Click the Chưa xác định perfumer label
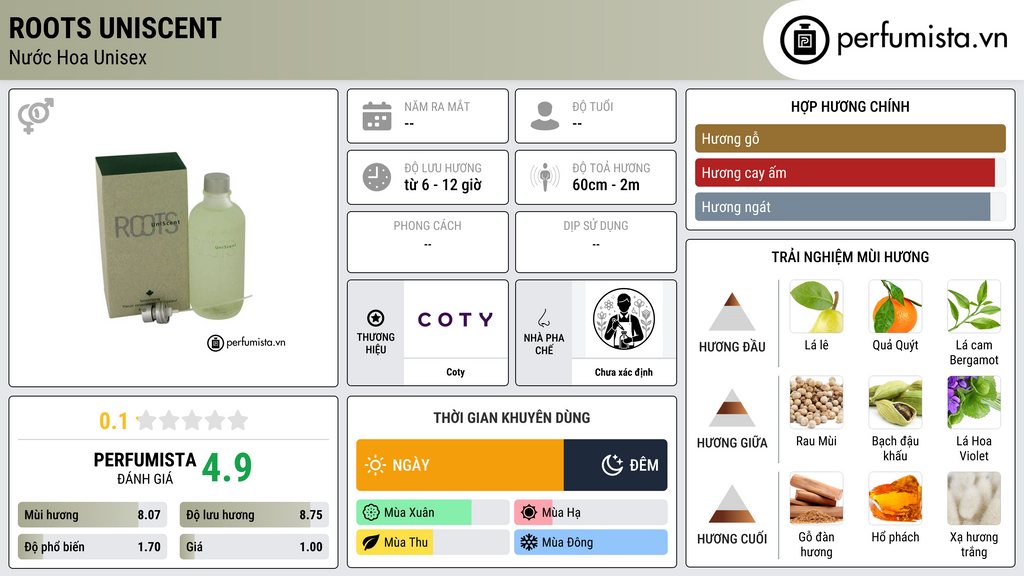Screen dimensions: 1024x576 click(x=624, y=372)
